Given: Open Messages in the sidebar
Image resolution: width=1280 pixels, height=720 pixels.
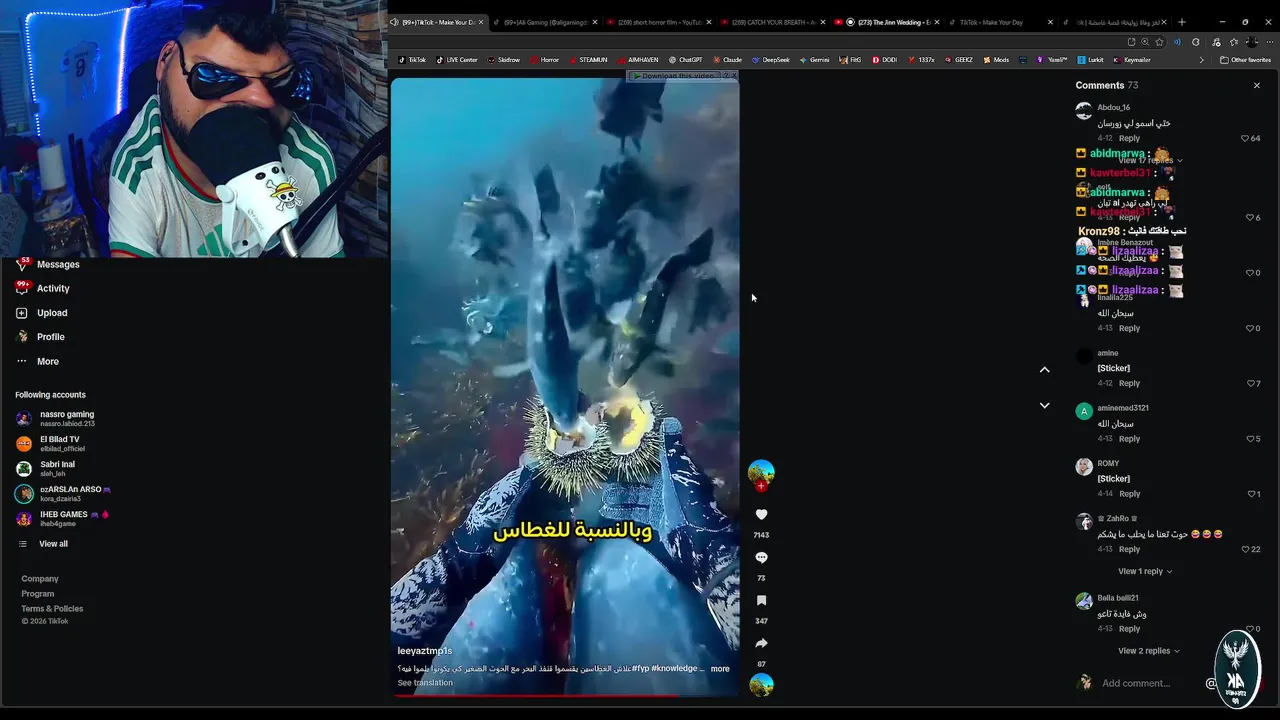Looking at the screenshot, I should (47, 264).
